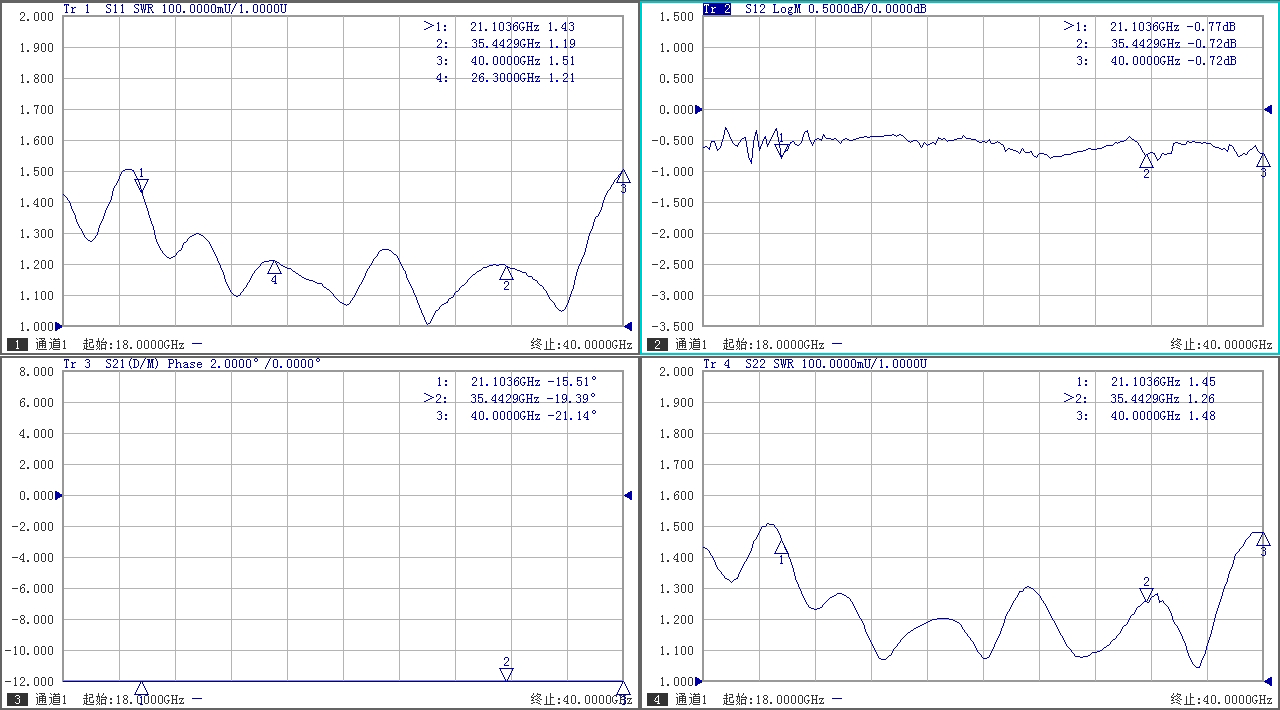This screenshot has width=1280, height=710.
Task: Click window 3 number badge
Action: (x=17, y=699)
